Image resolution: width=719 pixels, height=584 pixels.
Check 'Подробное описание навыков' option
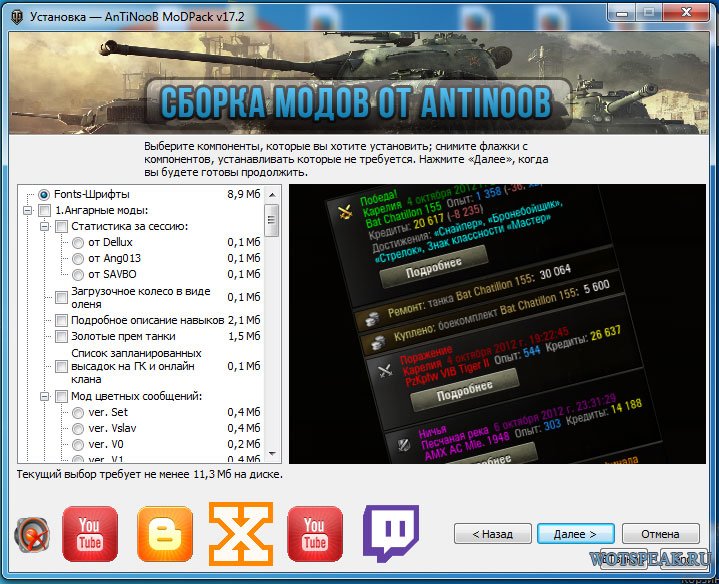click(x=62, y=320)
